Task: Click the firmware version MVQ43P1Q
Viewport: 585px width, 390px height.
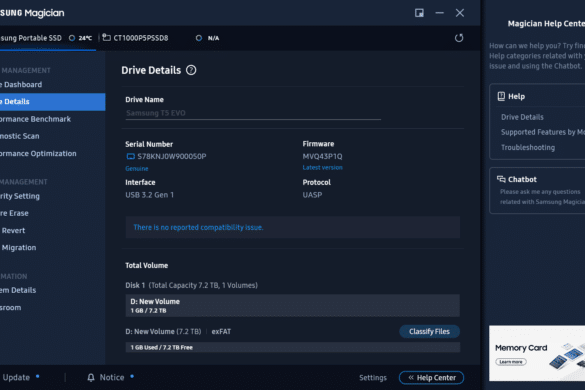Action: [x=322, y=156]
